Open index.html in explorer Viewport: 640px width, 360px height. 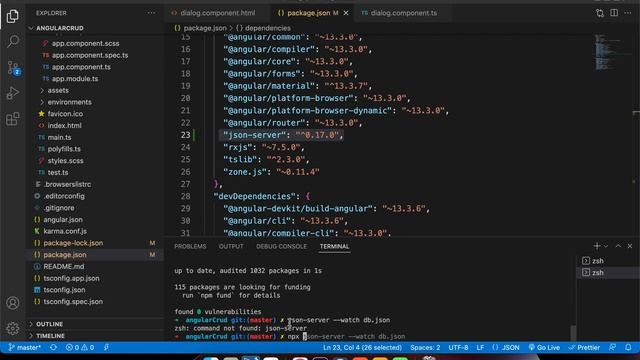click(x=64, y=126)
